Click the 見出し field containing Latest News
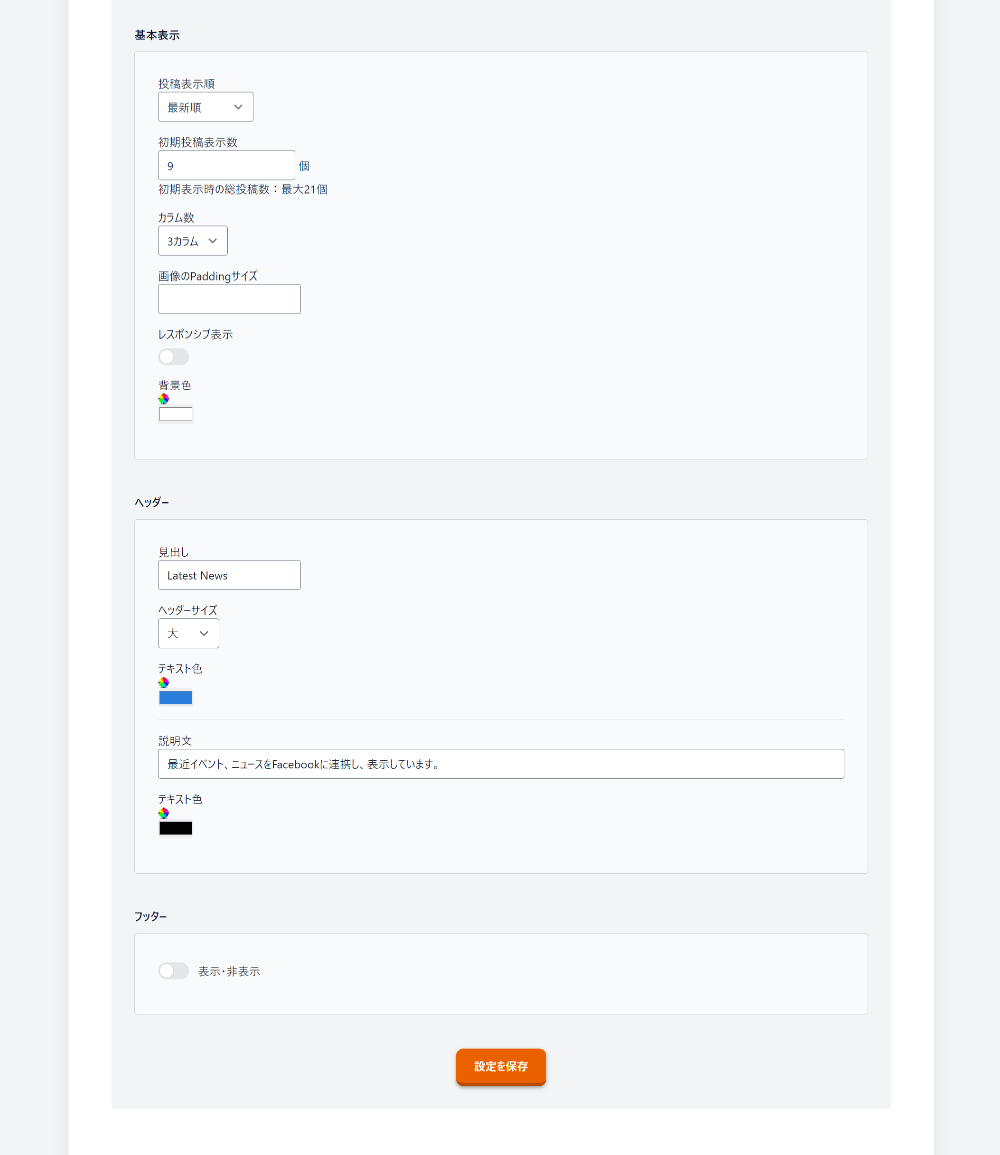Screen dimensions: 1000x1155 tap(229, 574)
